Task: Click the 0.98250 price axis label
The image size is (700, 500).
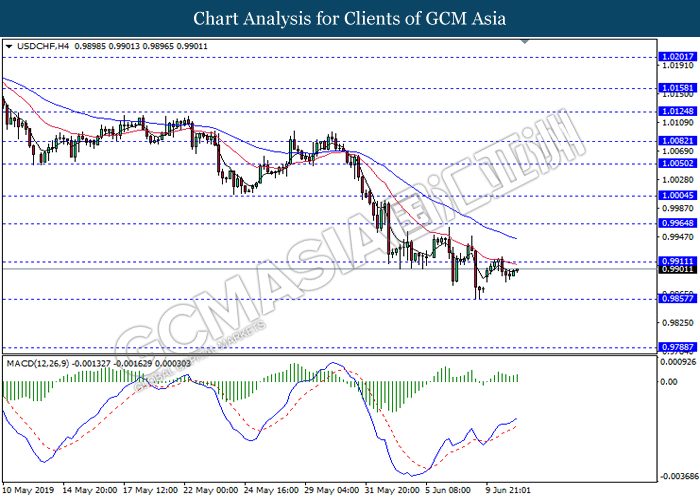Action: [x=678, y=323]
